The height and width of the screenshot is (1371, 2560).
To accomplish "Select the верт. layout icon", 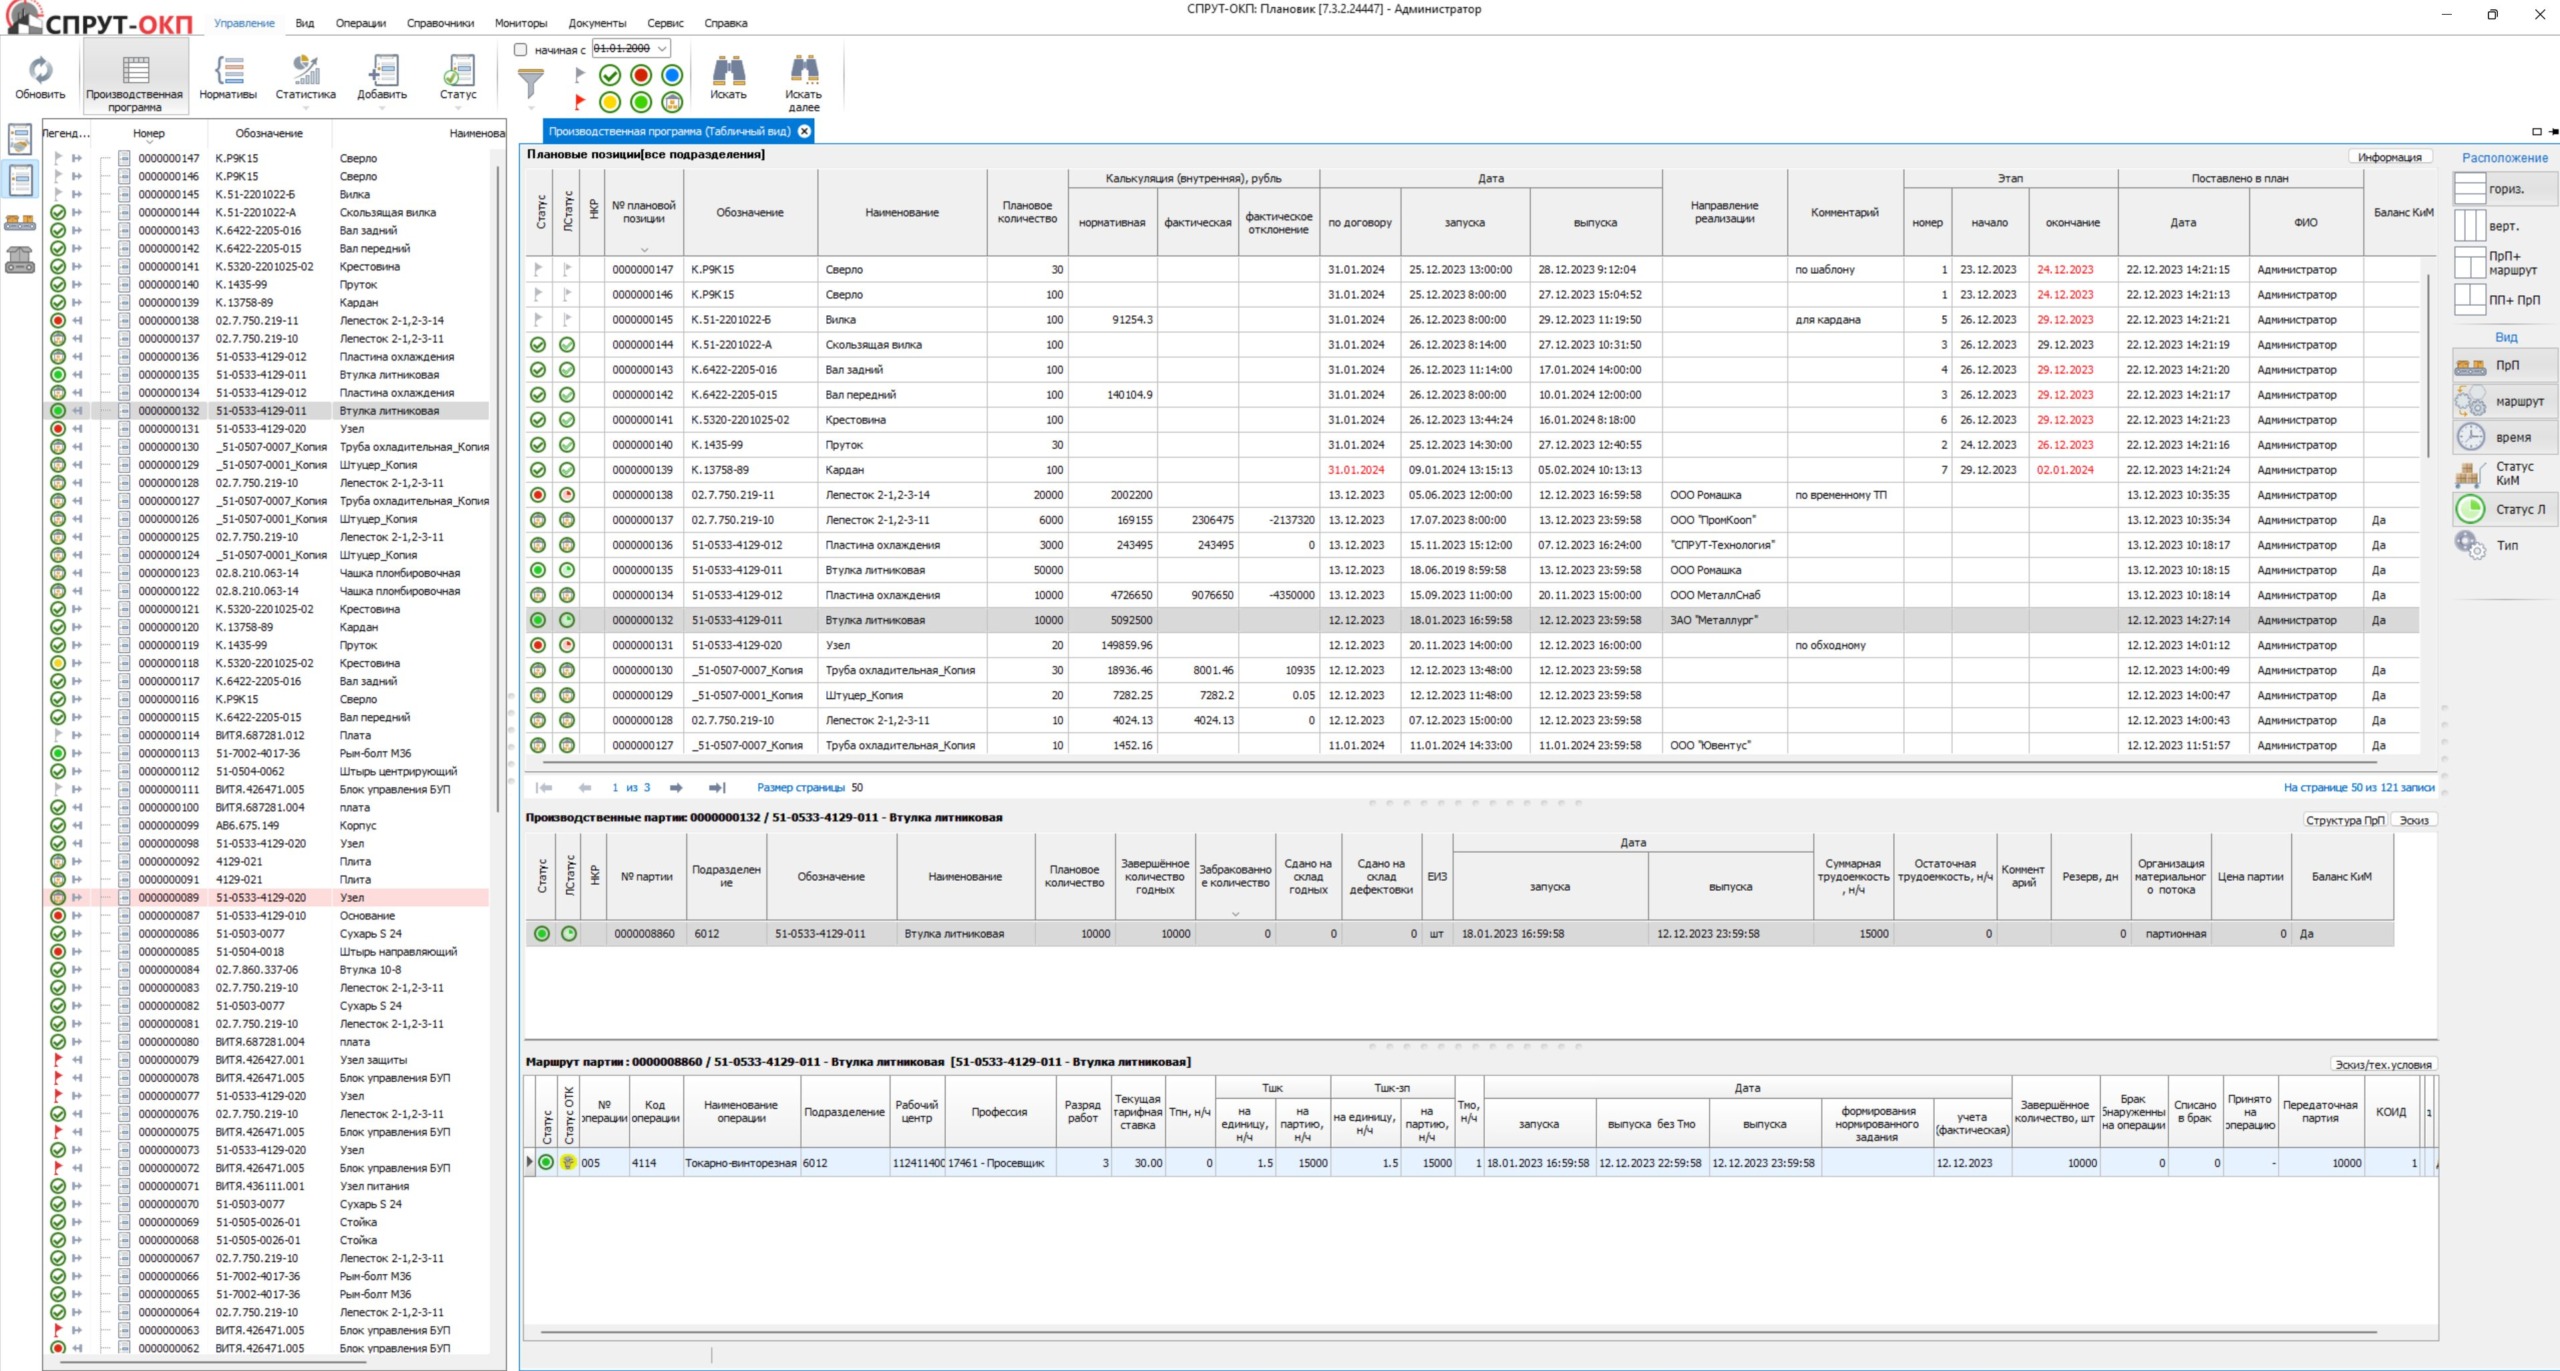I will (2470, 226).
